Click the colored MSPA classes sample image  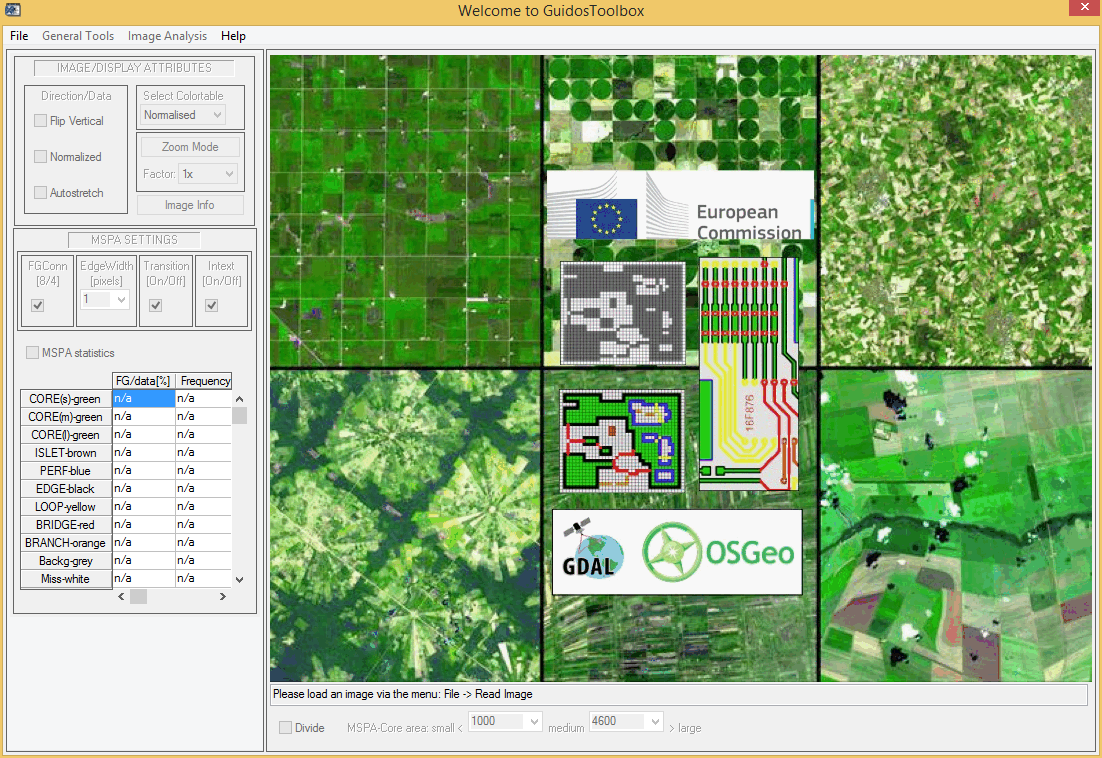(x=621, y=440)
